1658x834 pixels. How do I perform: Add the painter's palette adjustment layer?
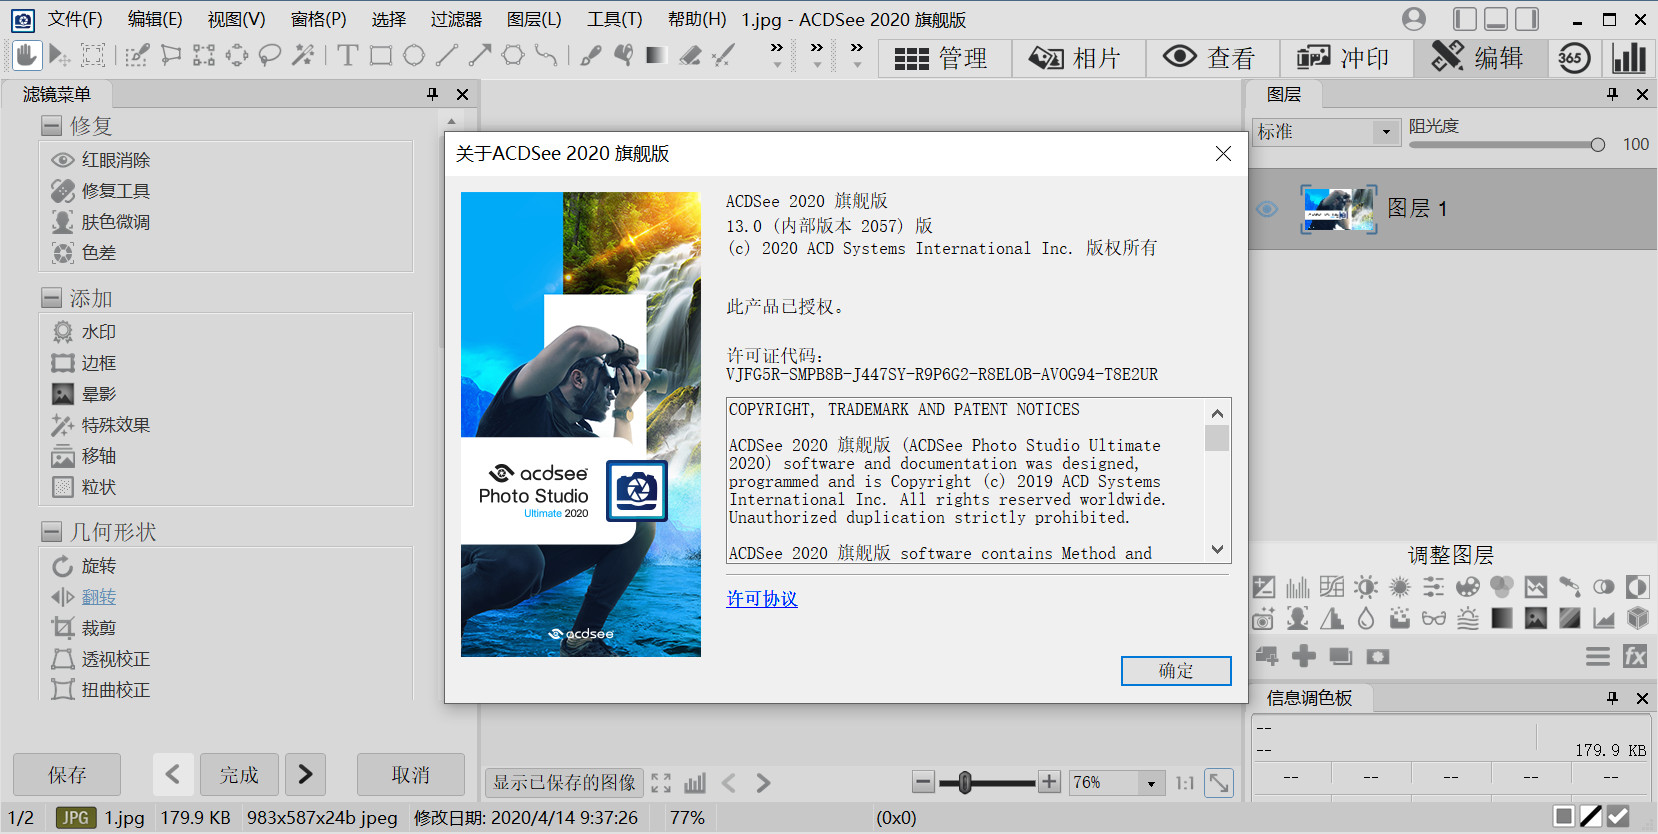click(x=1468, y=587)
